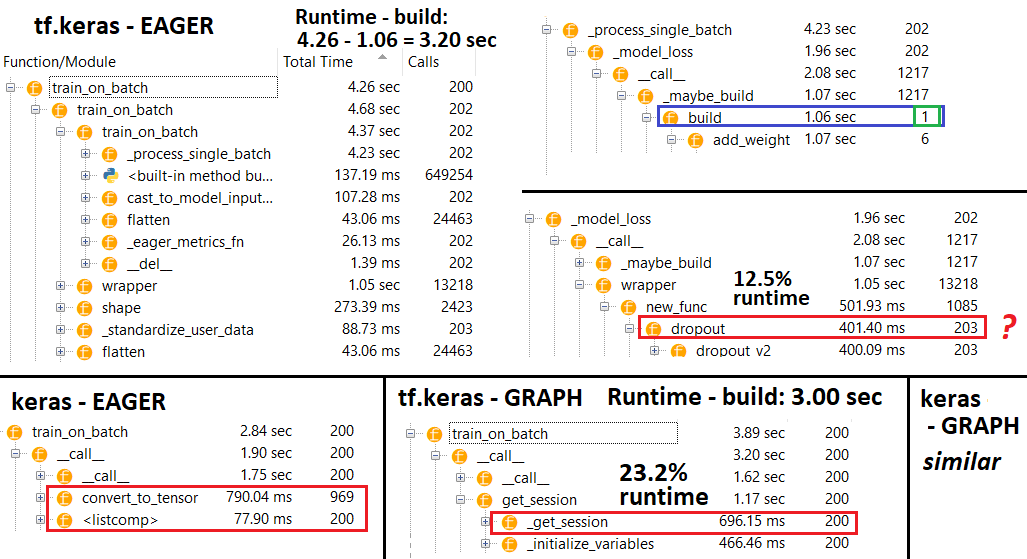Expand the built-in method node
Viewport: 1027px width, 559px height.
85,176
